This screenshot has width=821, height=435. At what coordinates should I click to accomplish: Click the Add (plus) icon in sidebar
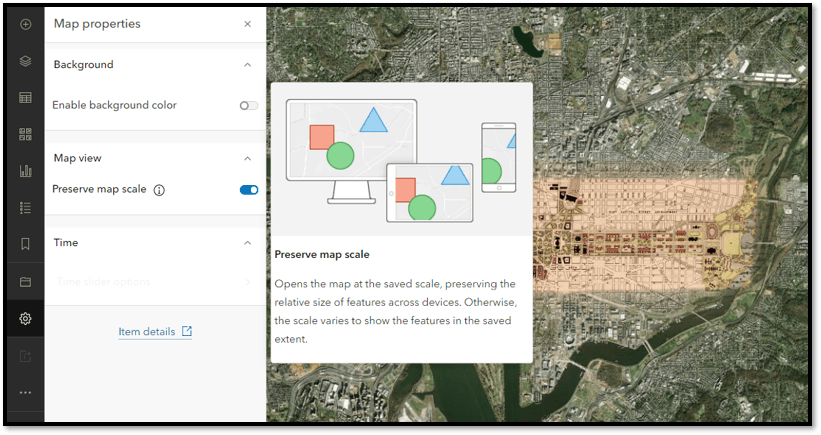[x=25, y=24]
